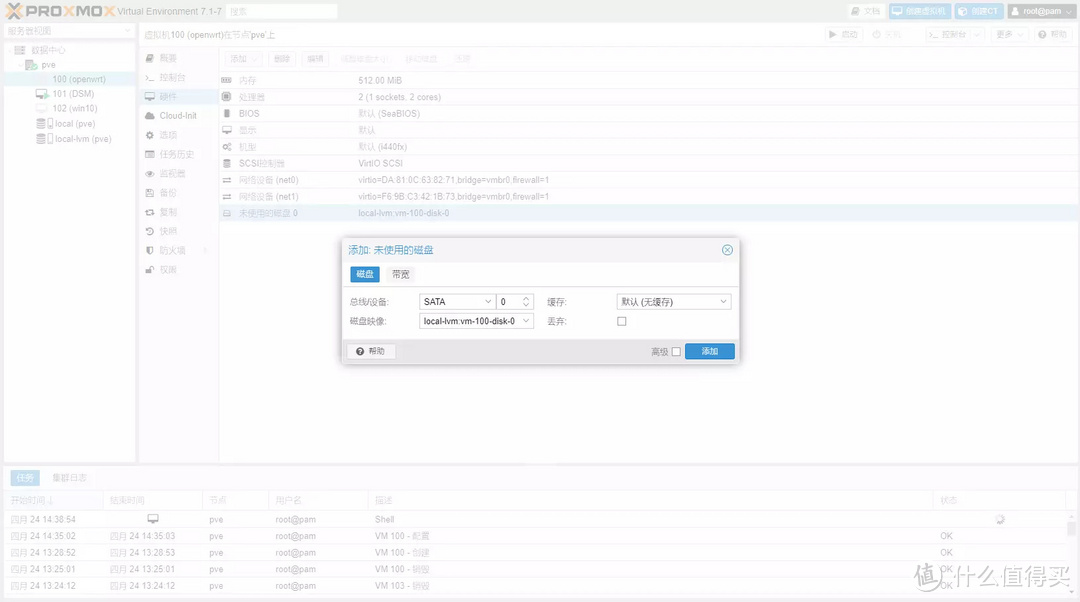Switch to the 任务 tasks tab
The width and height of the screenshot is (1080, 602).
[25, 477]
